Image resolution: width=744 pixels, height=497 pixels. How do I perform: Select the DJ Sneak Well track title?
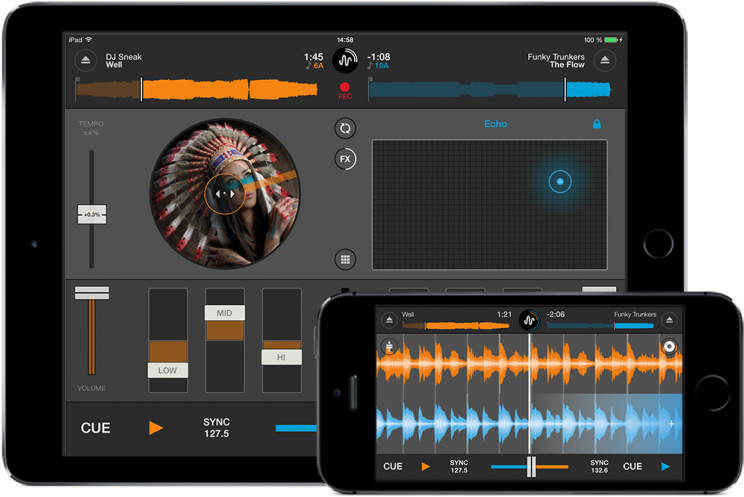pos(123,60)
